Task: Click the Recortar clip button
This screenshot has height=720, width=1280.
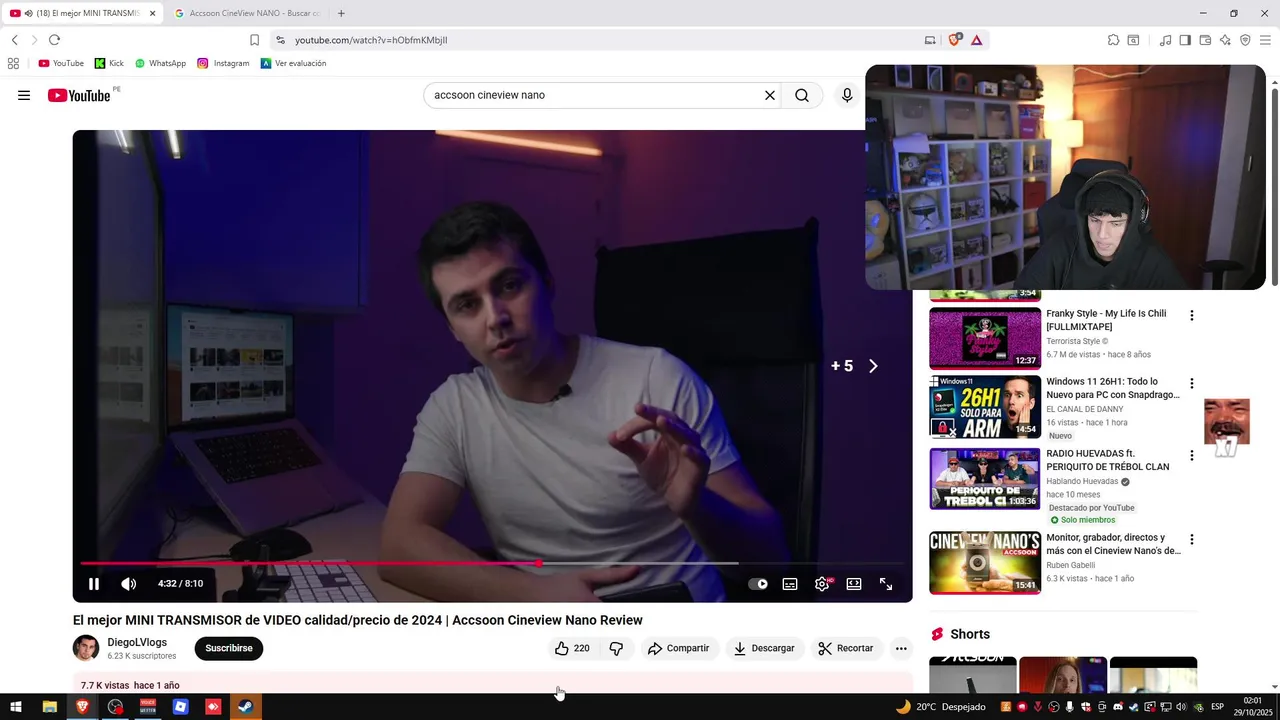Action: click(x=845, y=648)
